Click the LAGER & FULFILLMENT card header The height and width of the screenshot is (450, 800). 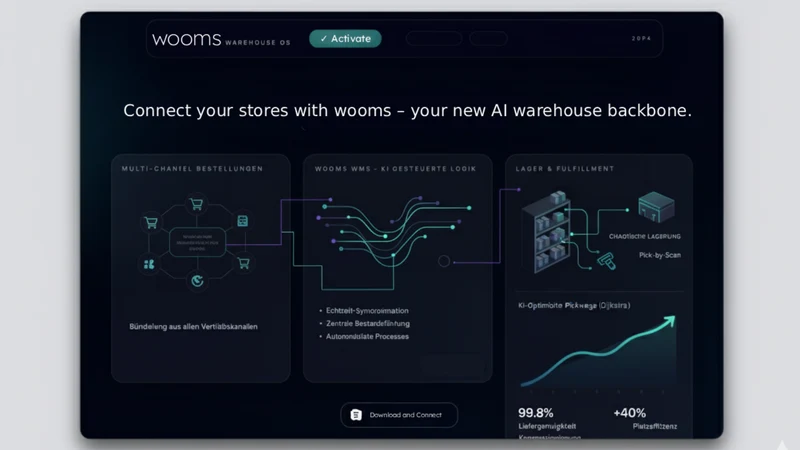565,169
